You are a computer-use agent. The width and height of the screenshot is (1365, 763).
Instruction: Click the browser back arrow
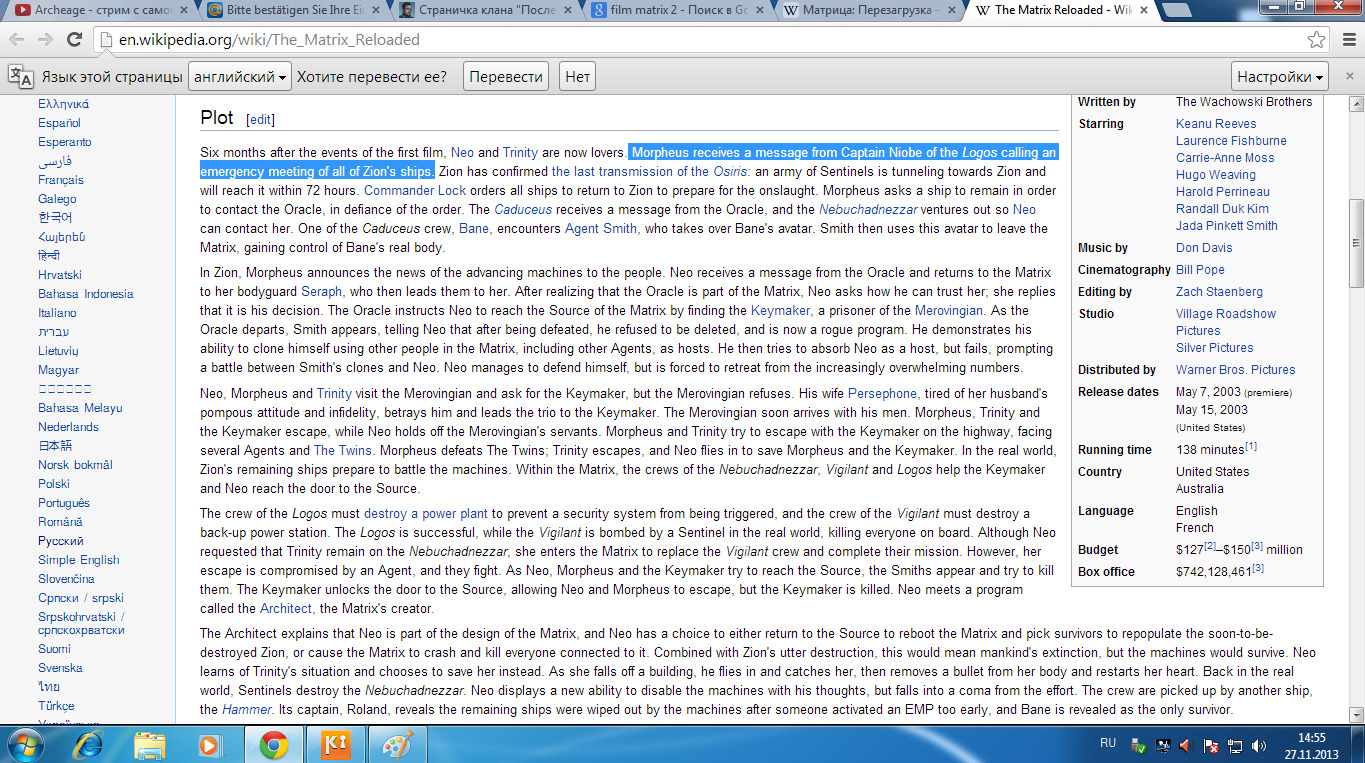(x=17, y=40)
